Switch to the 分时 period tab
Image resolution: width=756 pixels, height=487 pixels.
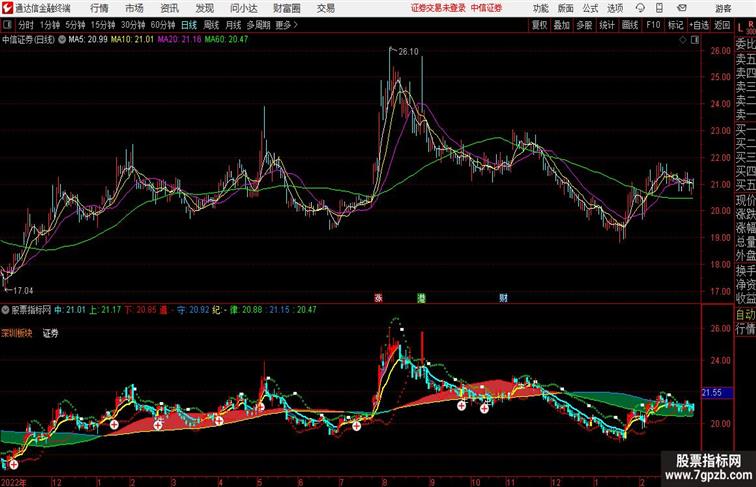pyautogui.click(x=26, y=25)
